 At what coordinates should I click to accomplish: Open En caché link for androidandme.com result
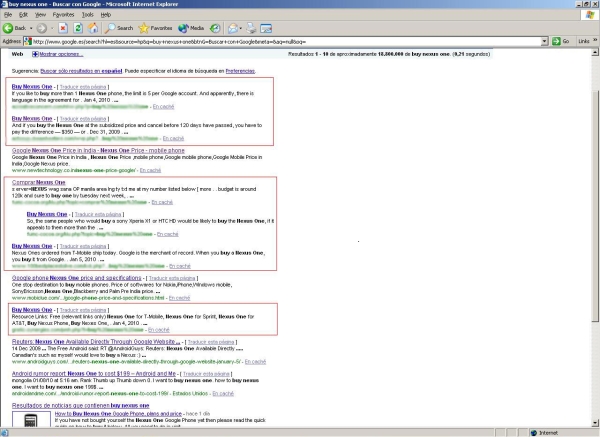[x=223, y=393]
